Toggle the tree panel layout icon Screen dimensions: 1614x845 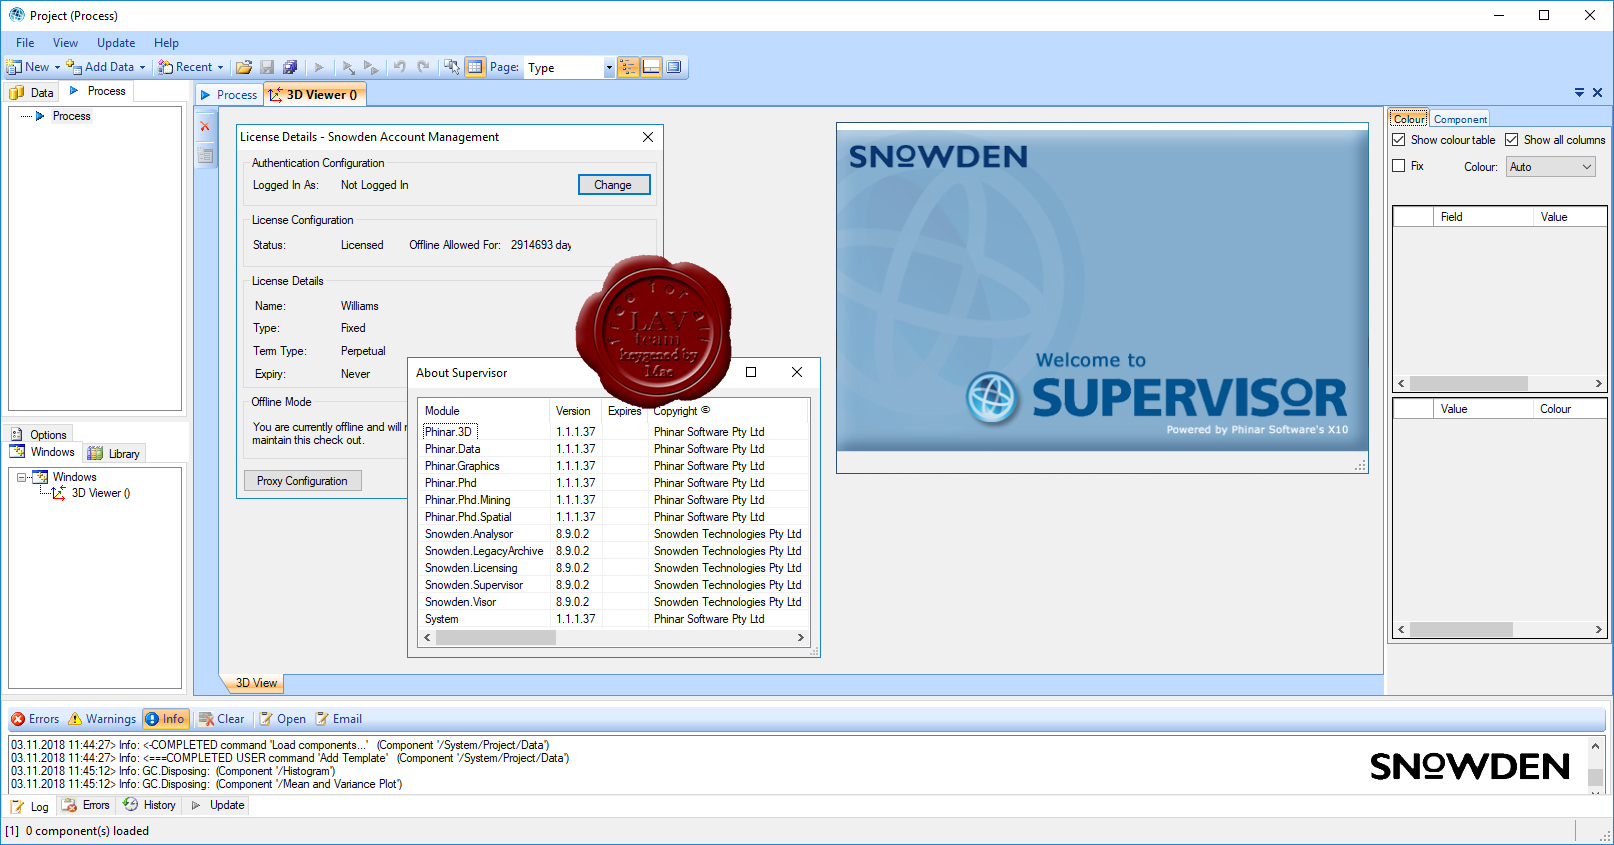(628, 67)
